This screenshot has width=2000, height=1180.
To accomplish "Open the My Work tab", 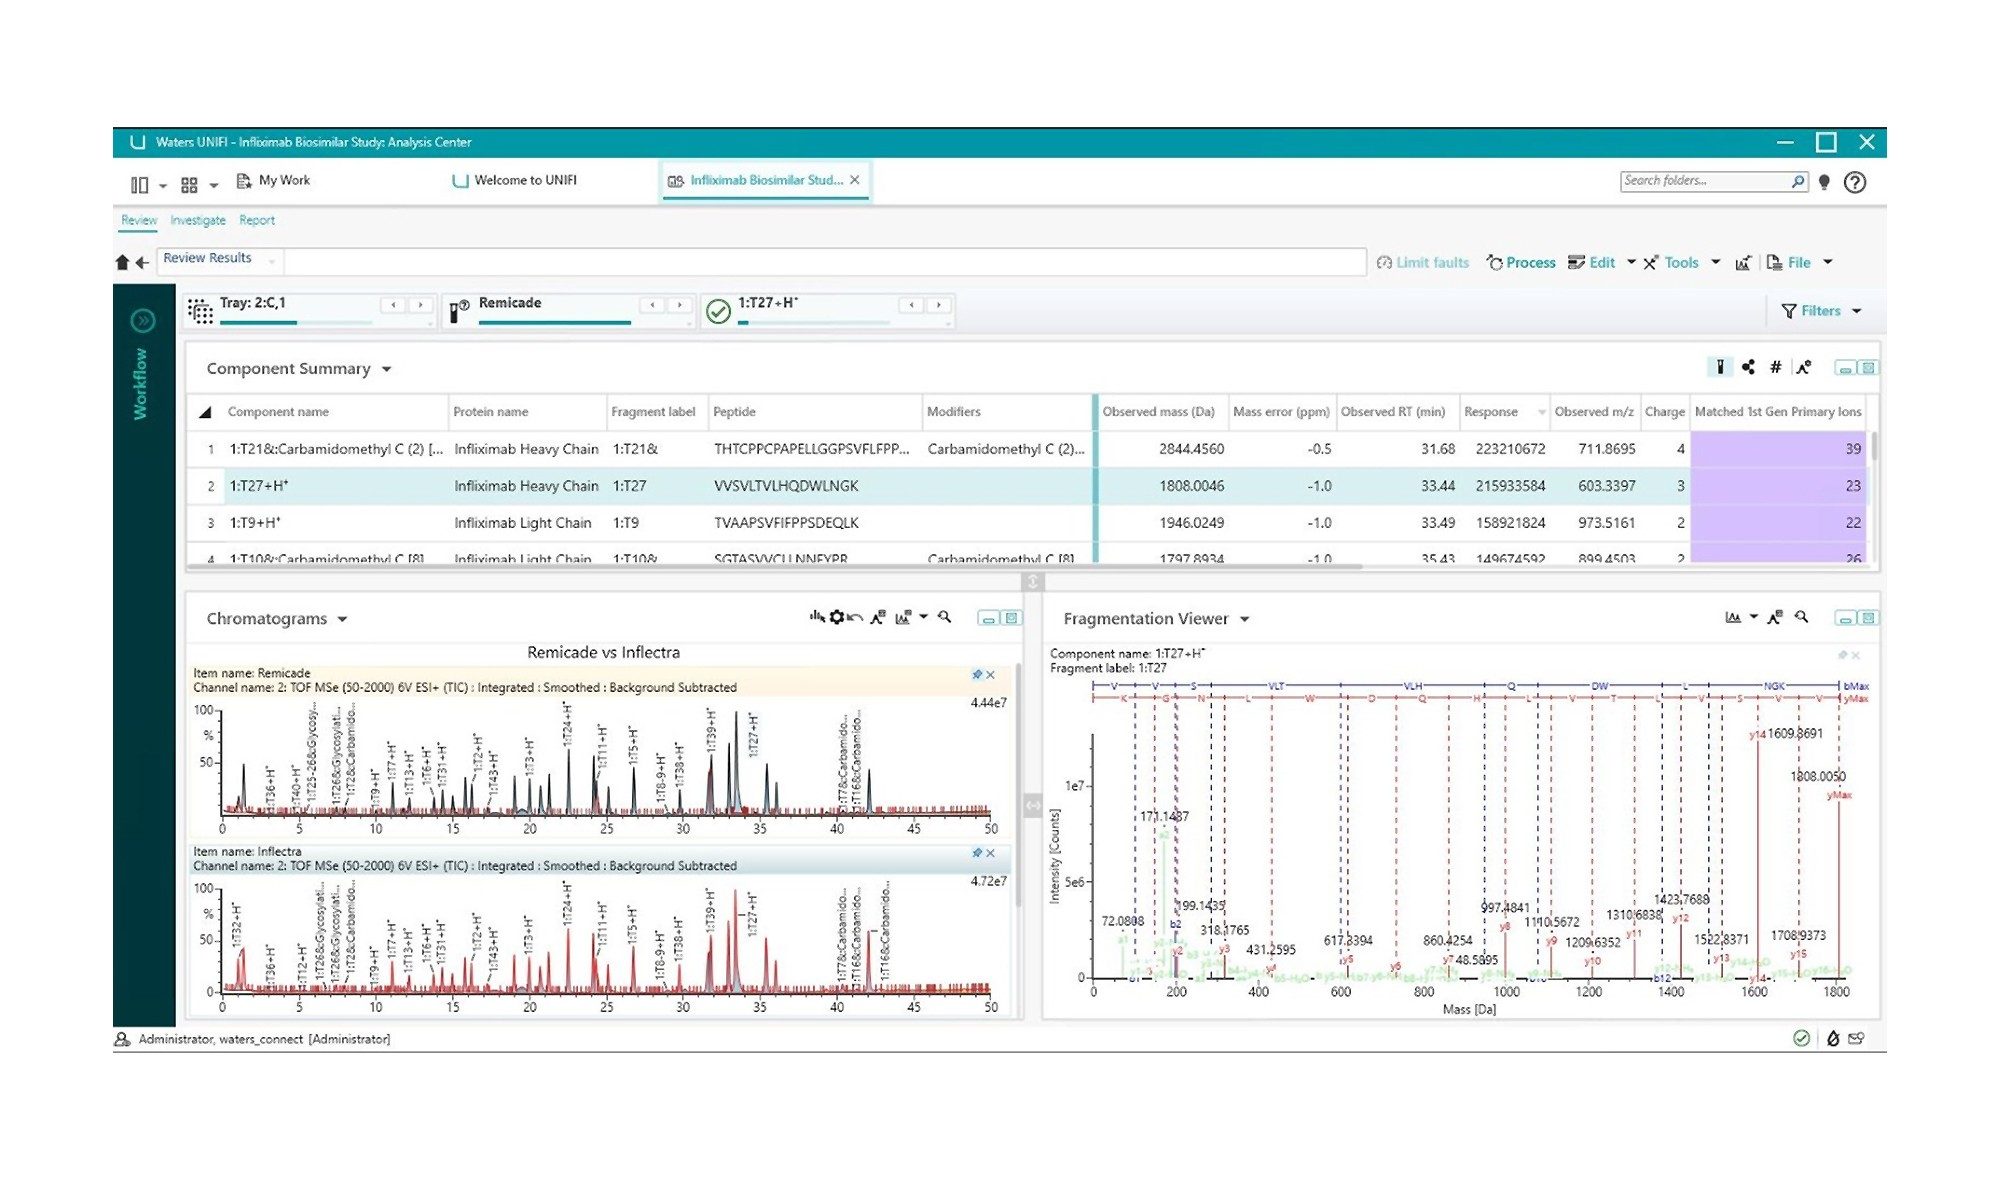I will pyautogui.click(x=273, y=181).
